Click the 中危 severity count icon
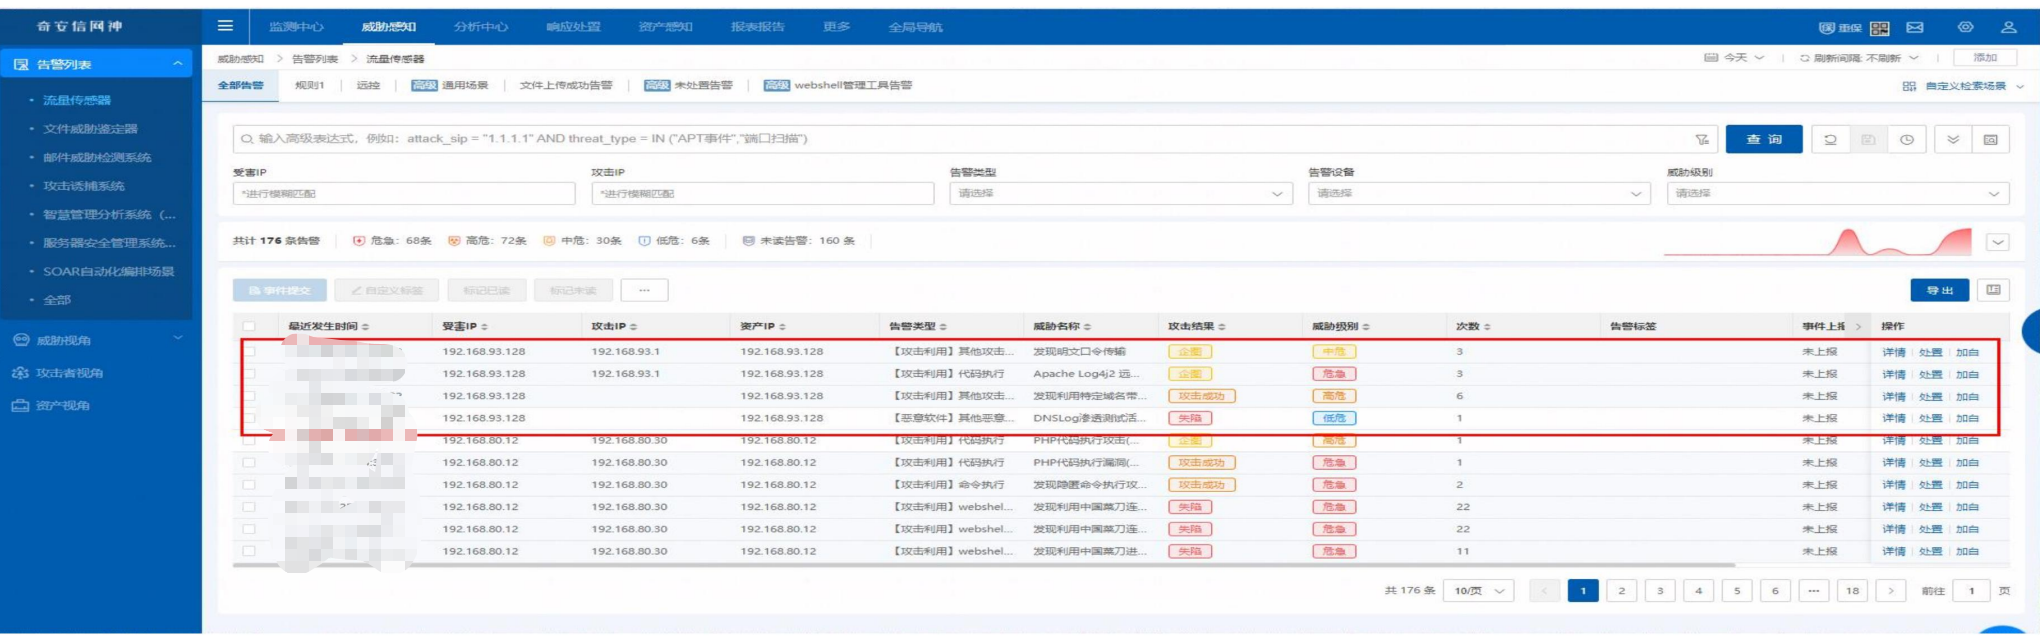The image size is (2040, 639). (549, 241)
